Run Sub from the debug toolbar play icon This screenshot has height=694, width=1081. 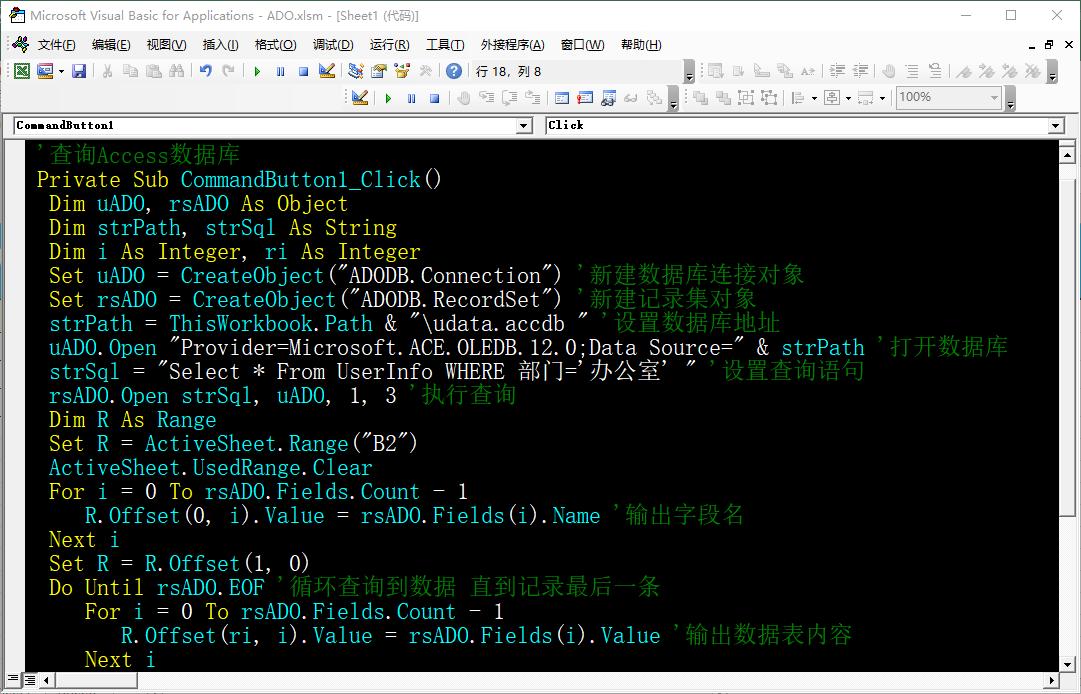point(388,98)
